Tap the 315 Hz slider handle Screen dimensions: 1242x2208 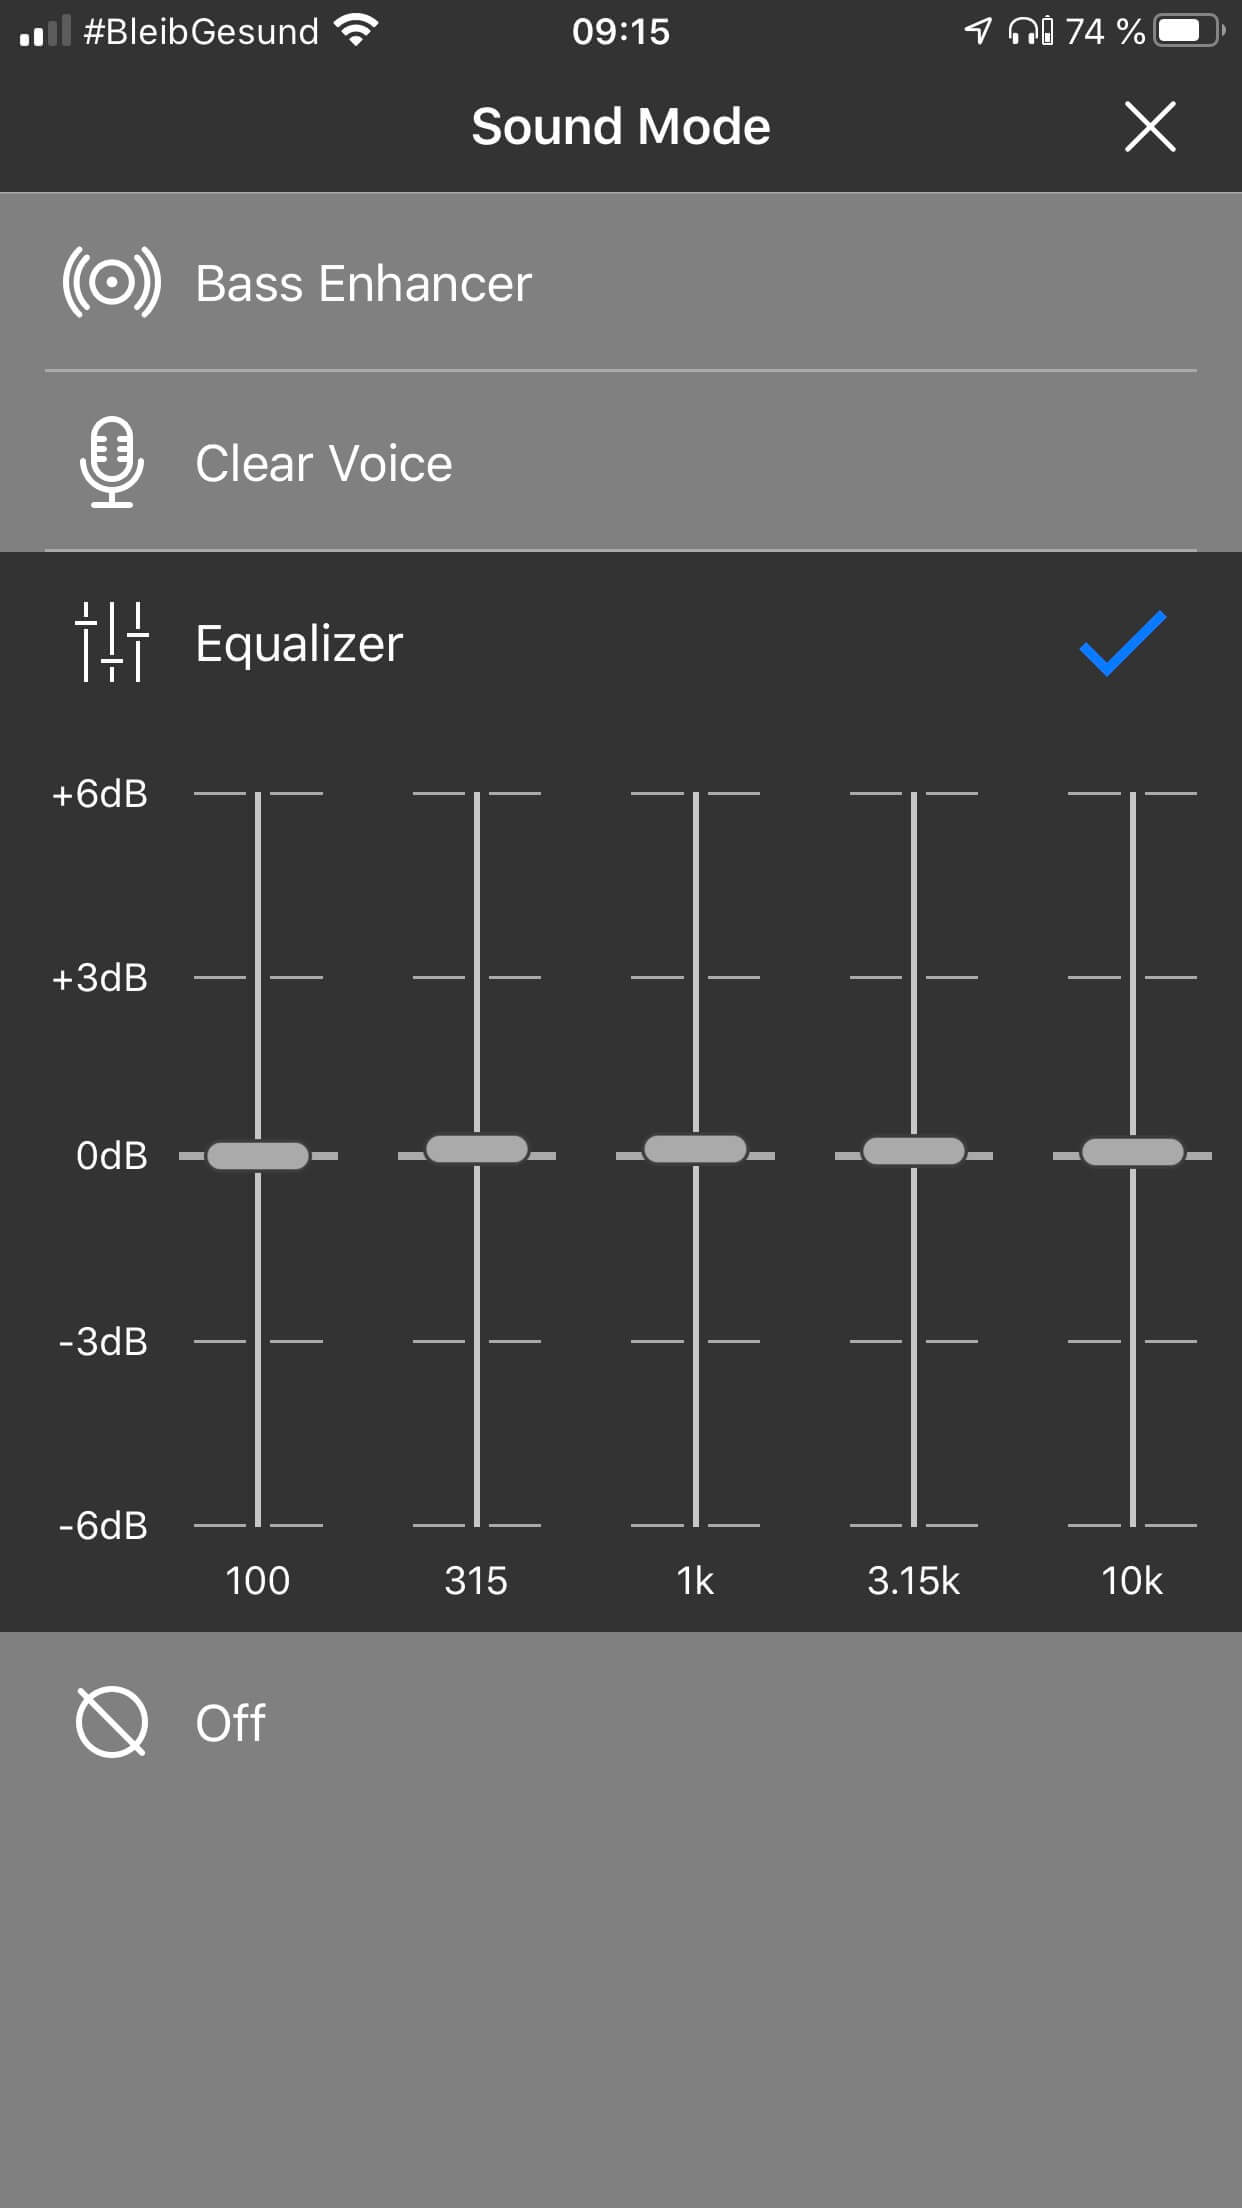tap(477, 1149)
